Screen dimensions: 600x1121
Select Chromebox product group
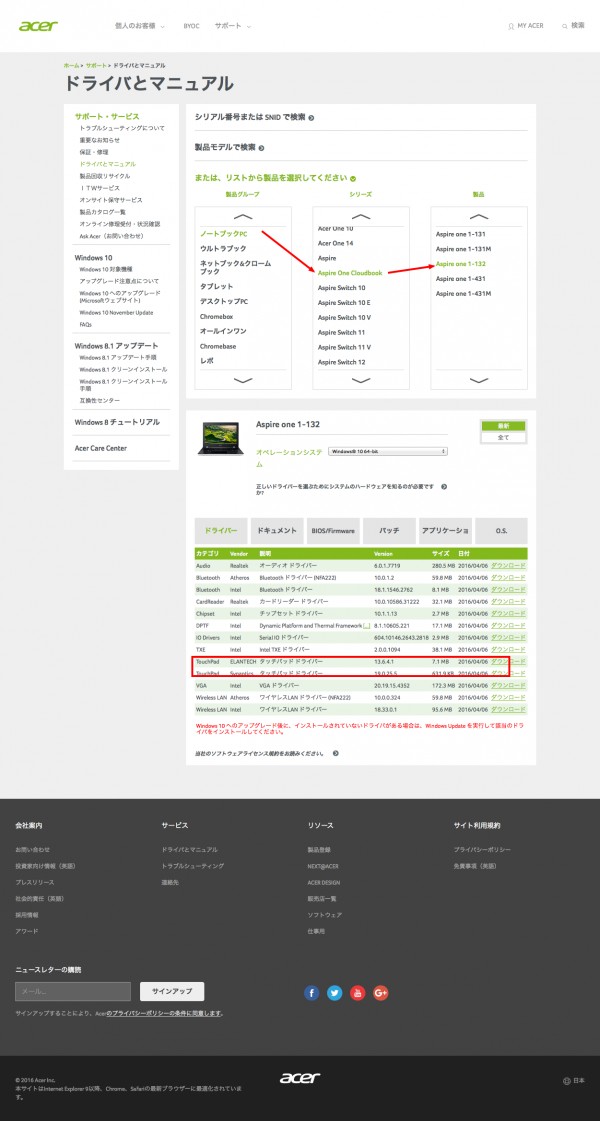[x=217, y=316]
